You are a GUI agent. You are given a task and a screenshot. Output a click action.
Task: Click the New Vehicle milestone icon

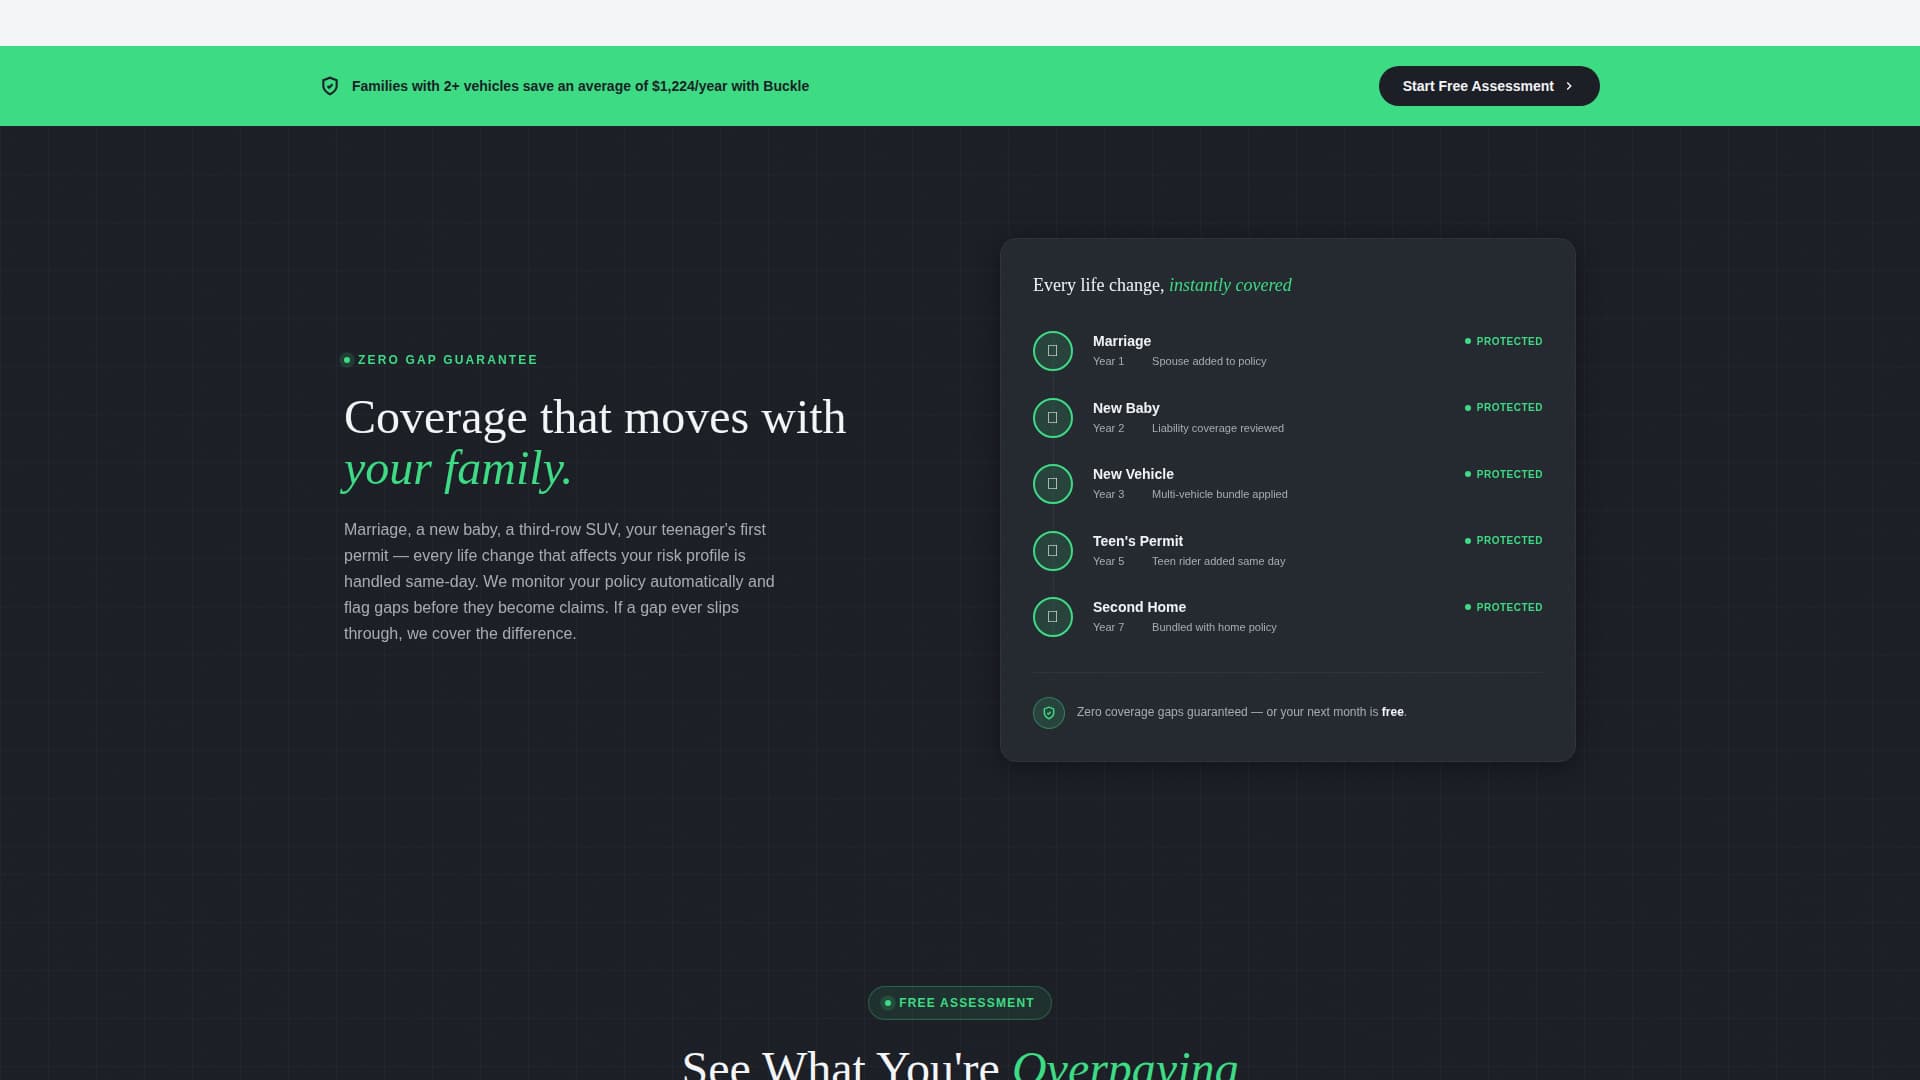pyautogui.click(x=1052, y=484)
